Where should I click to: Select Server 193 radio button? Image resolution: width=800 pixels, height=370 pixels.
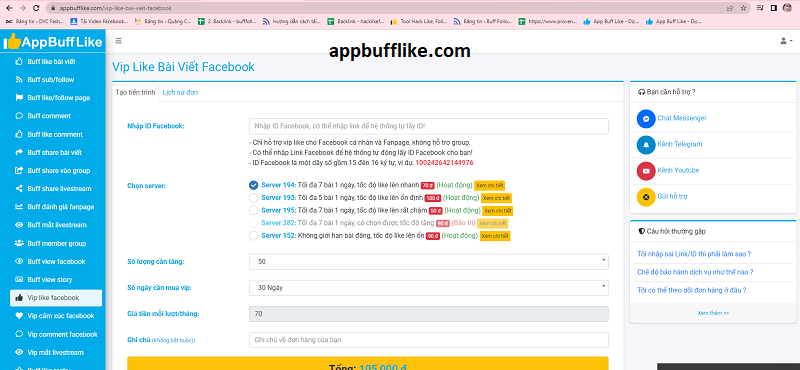point(254,198)
